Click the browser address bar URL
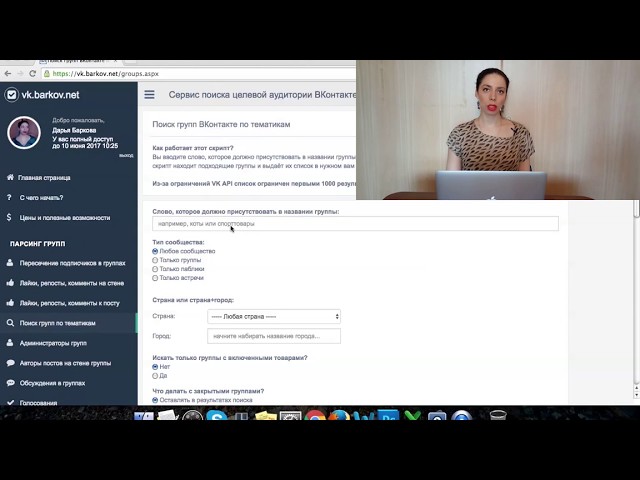The width and height of the screenshot is (640, 480). (x=106, y=74)
